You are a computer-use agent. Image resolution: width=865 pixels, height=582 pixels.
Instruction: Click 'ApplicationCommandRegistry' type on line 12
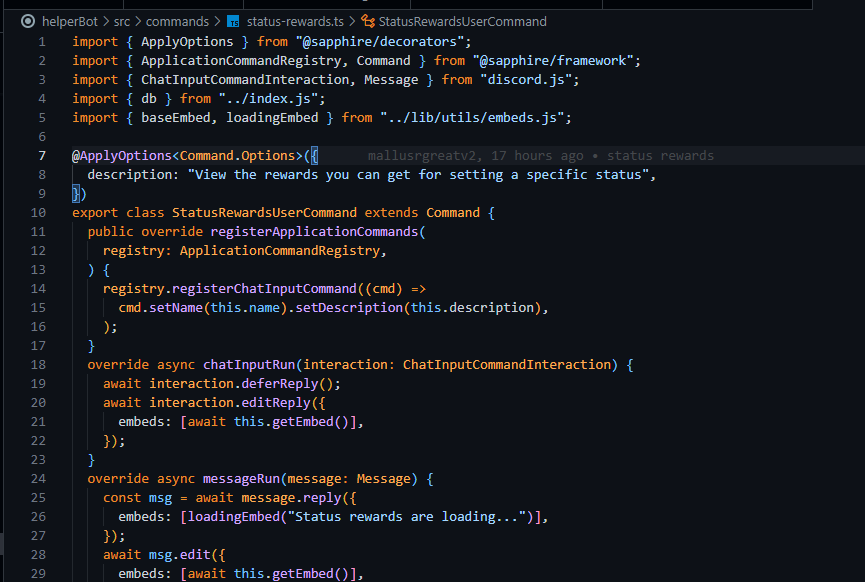(280, 250)
